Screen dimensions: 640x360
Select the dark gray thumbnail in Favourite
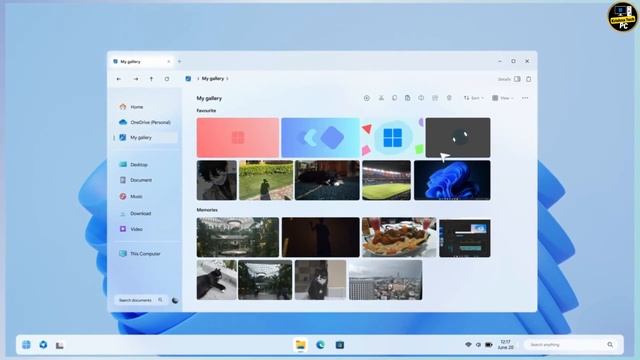pos(458,138)
